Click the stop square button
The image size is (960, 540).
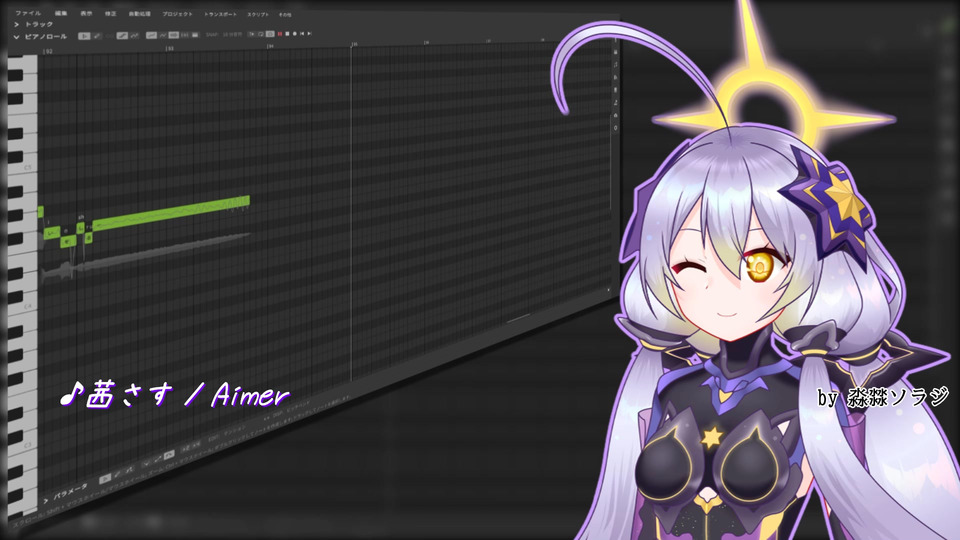(287, 34)
